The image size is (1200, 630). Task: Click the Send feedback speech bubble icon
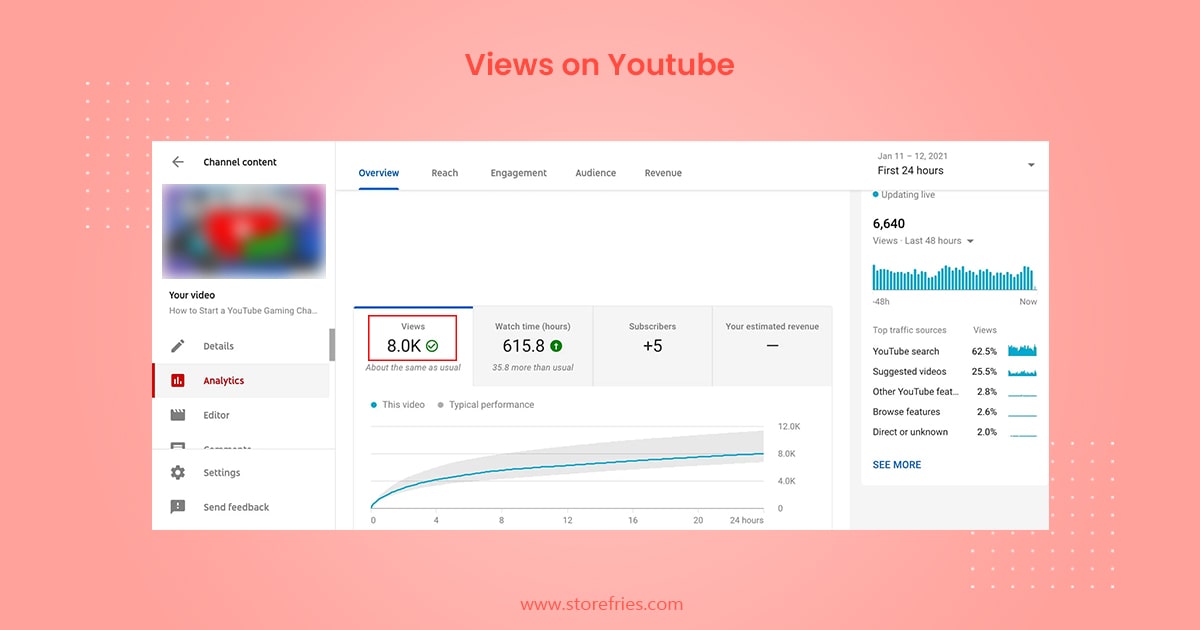pos(178,507)
